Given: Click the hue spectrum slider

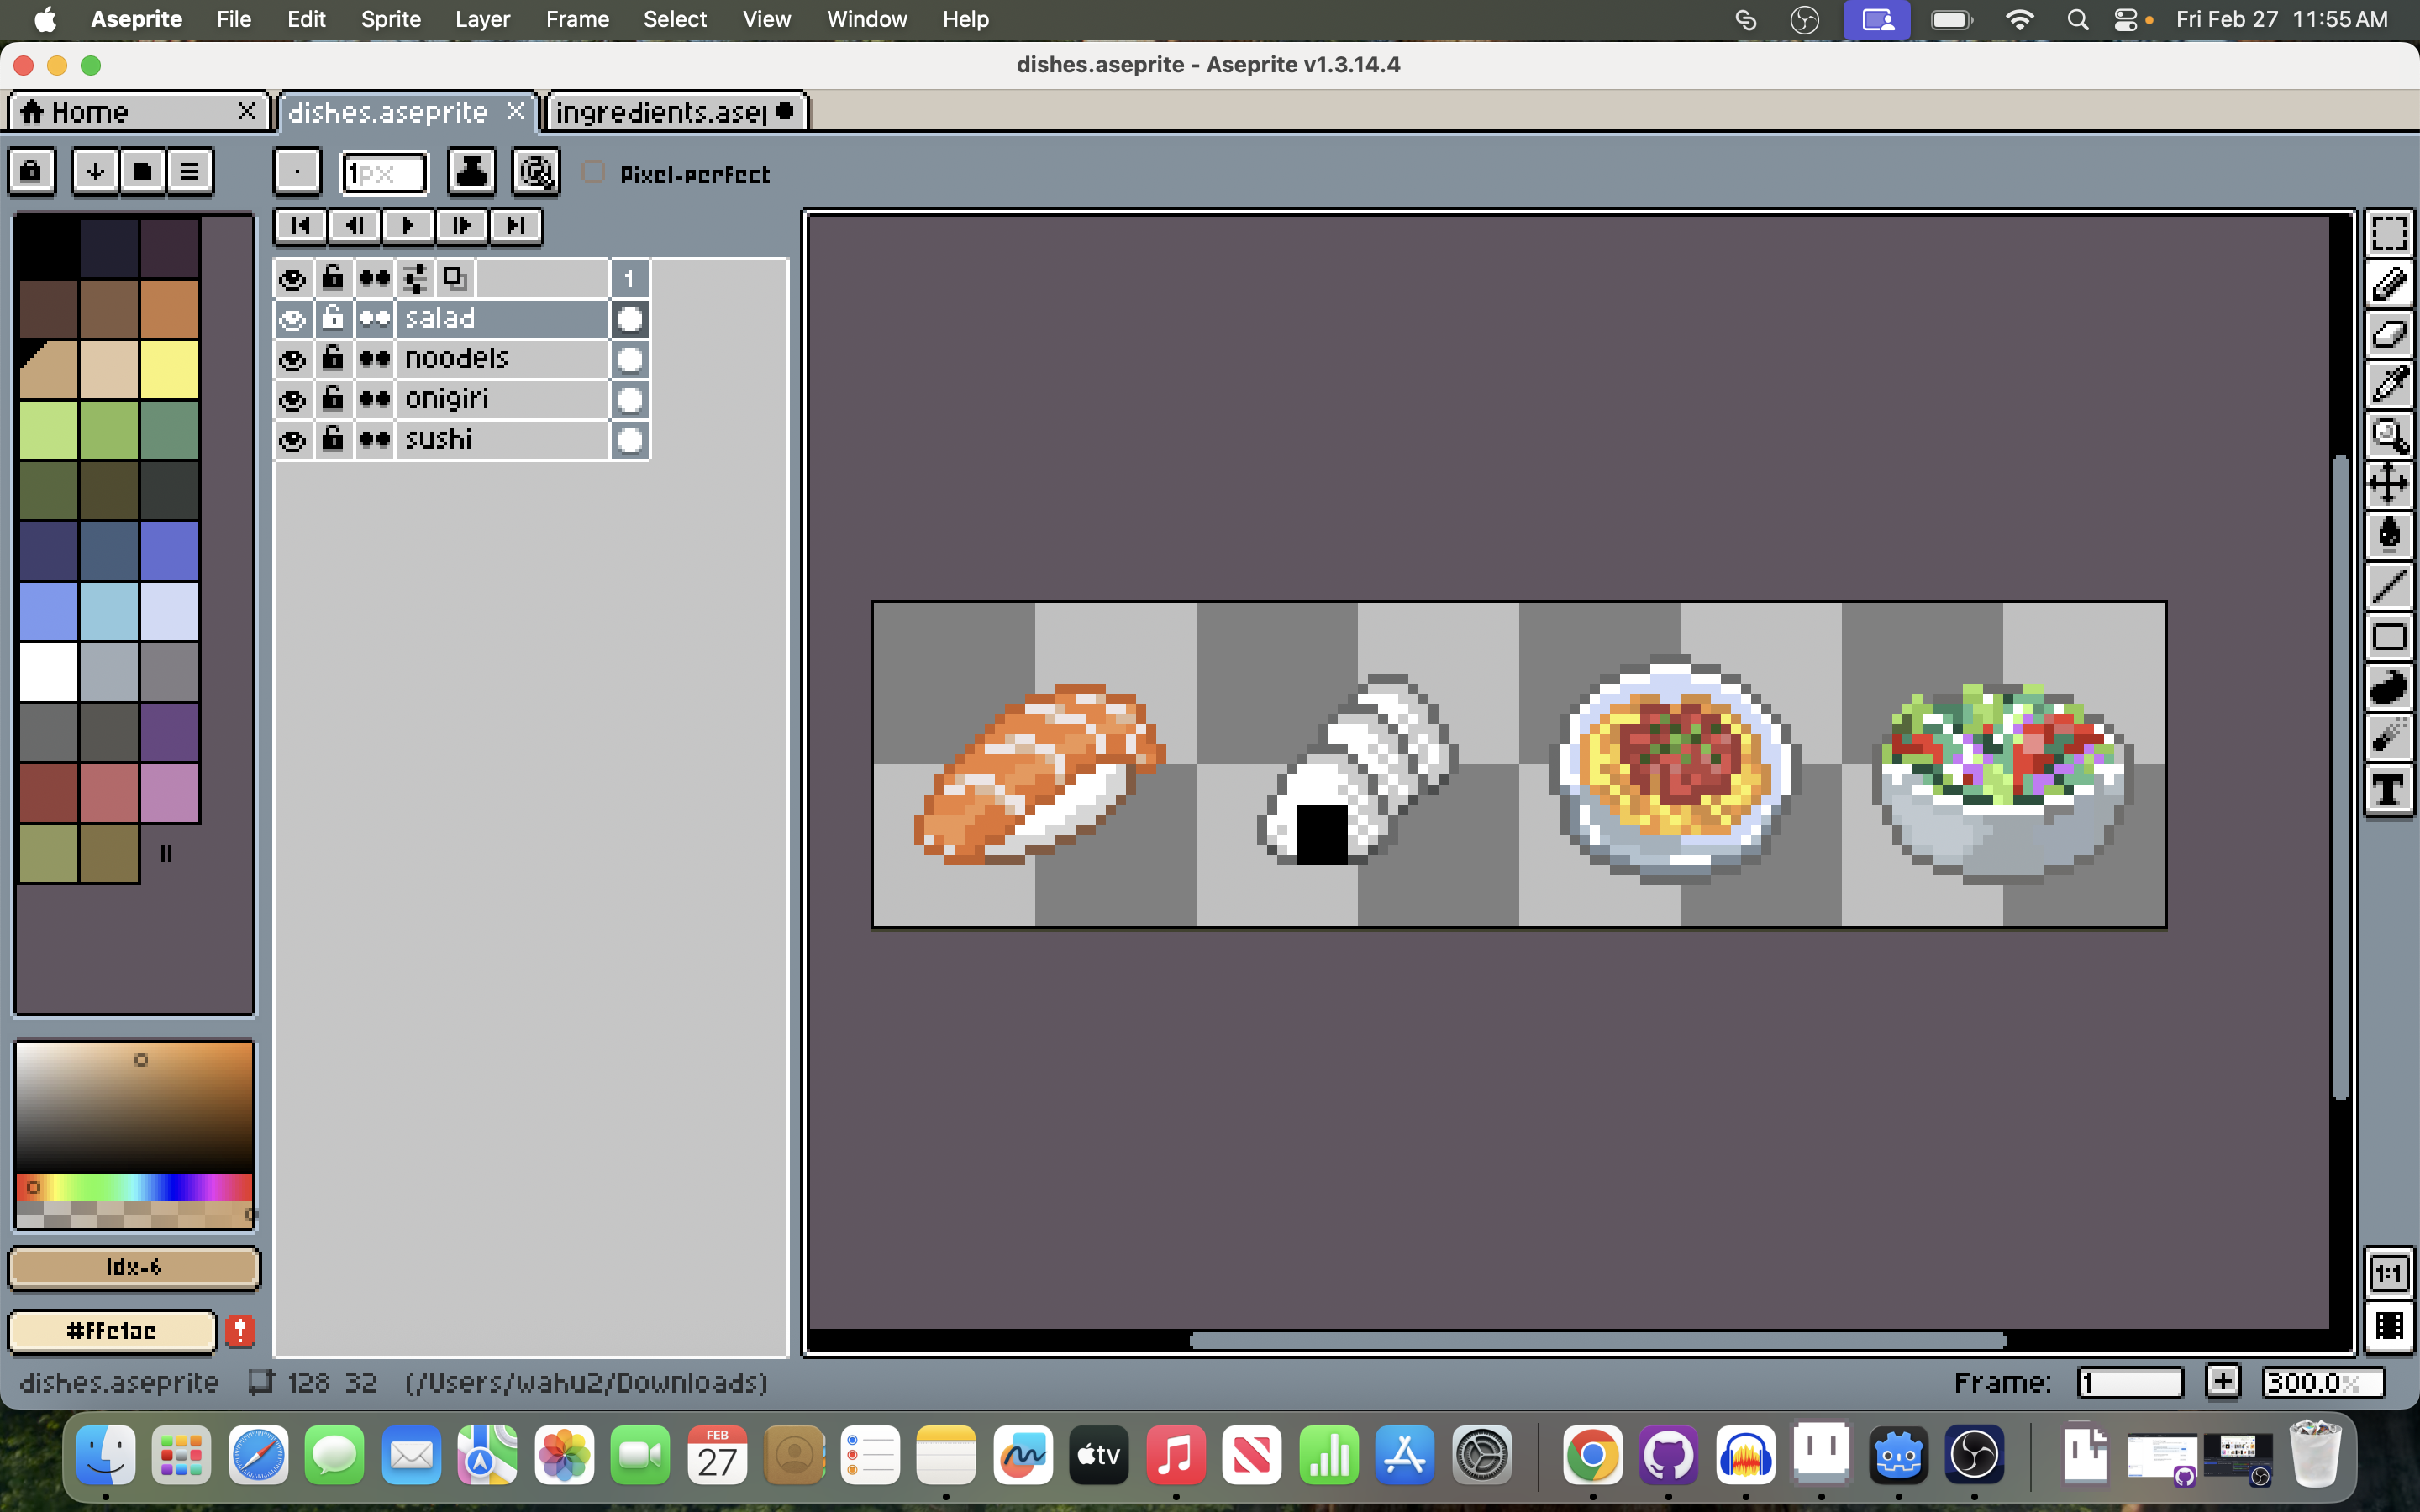Looking at the screenshot, I should [x=134, y=1188].
